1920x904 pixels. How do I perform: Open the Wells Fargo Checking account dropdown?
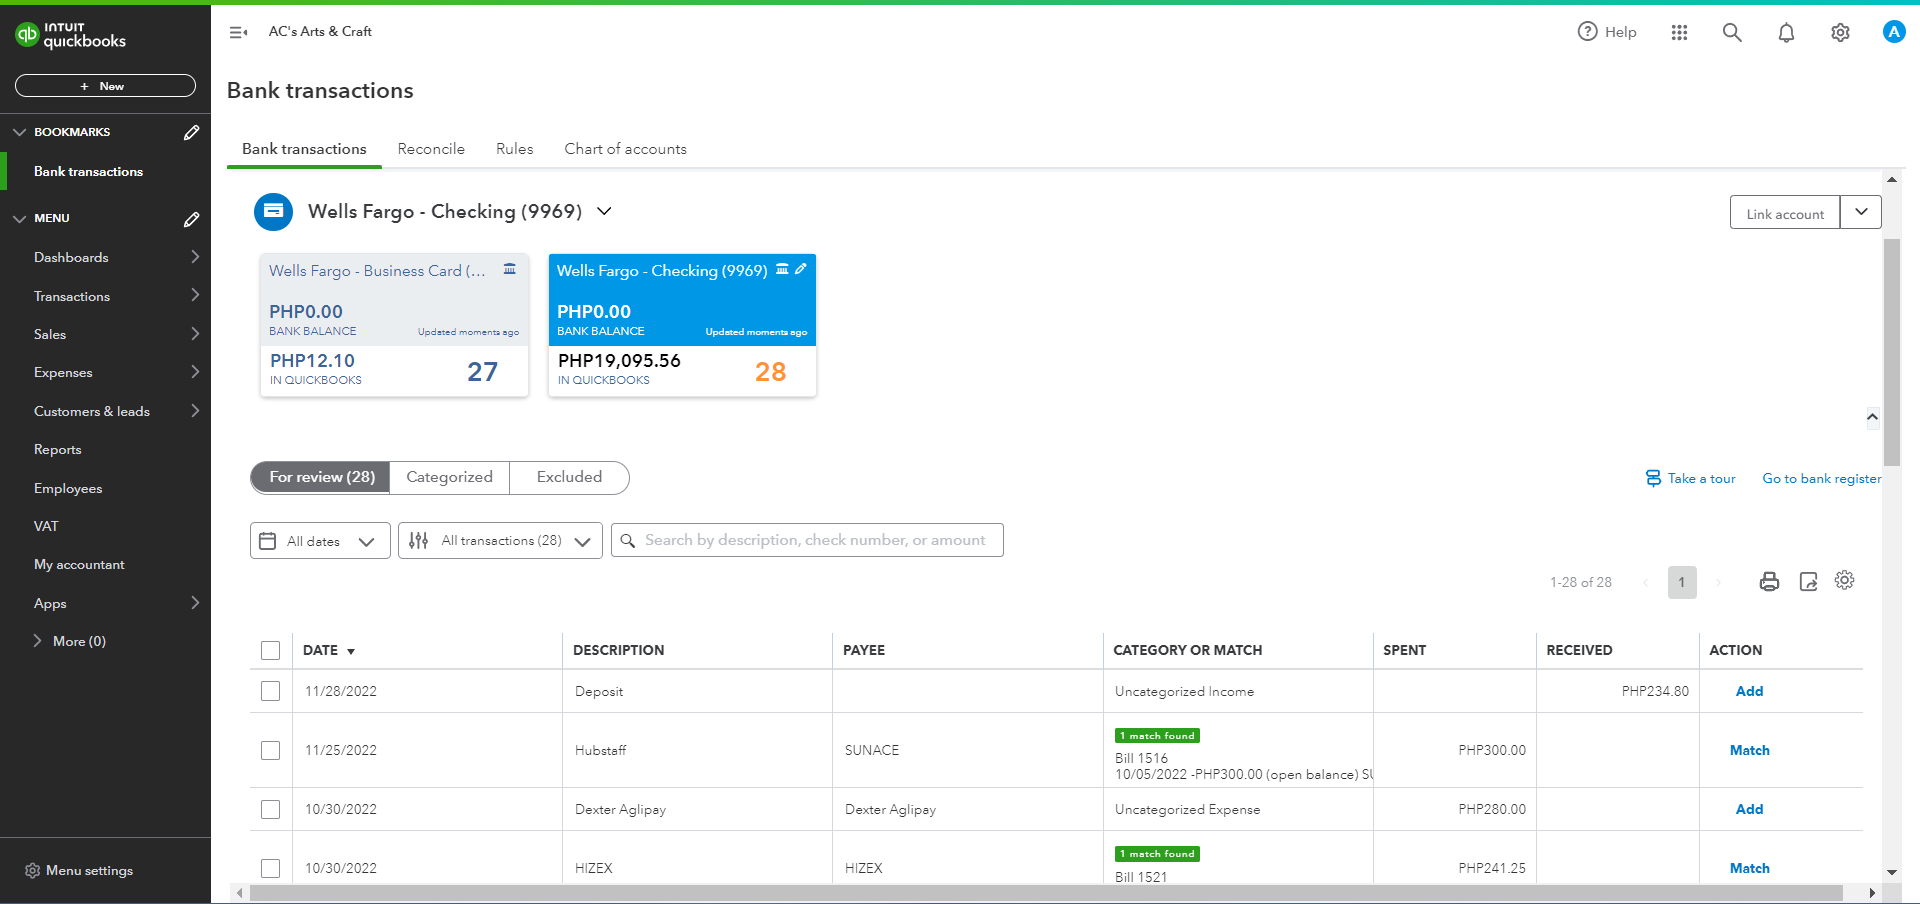[604, 211]
